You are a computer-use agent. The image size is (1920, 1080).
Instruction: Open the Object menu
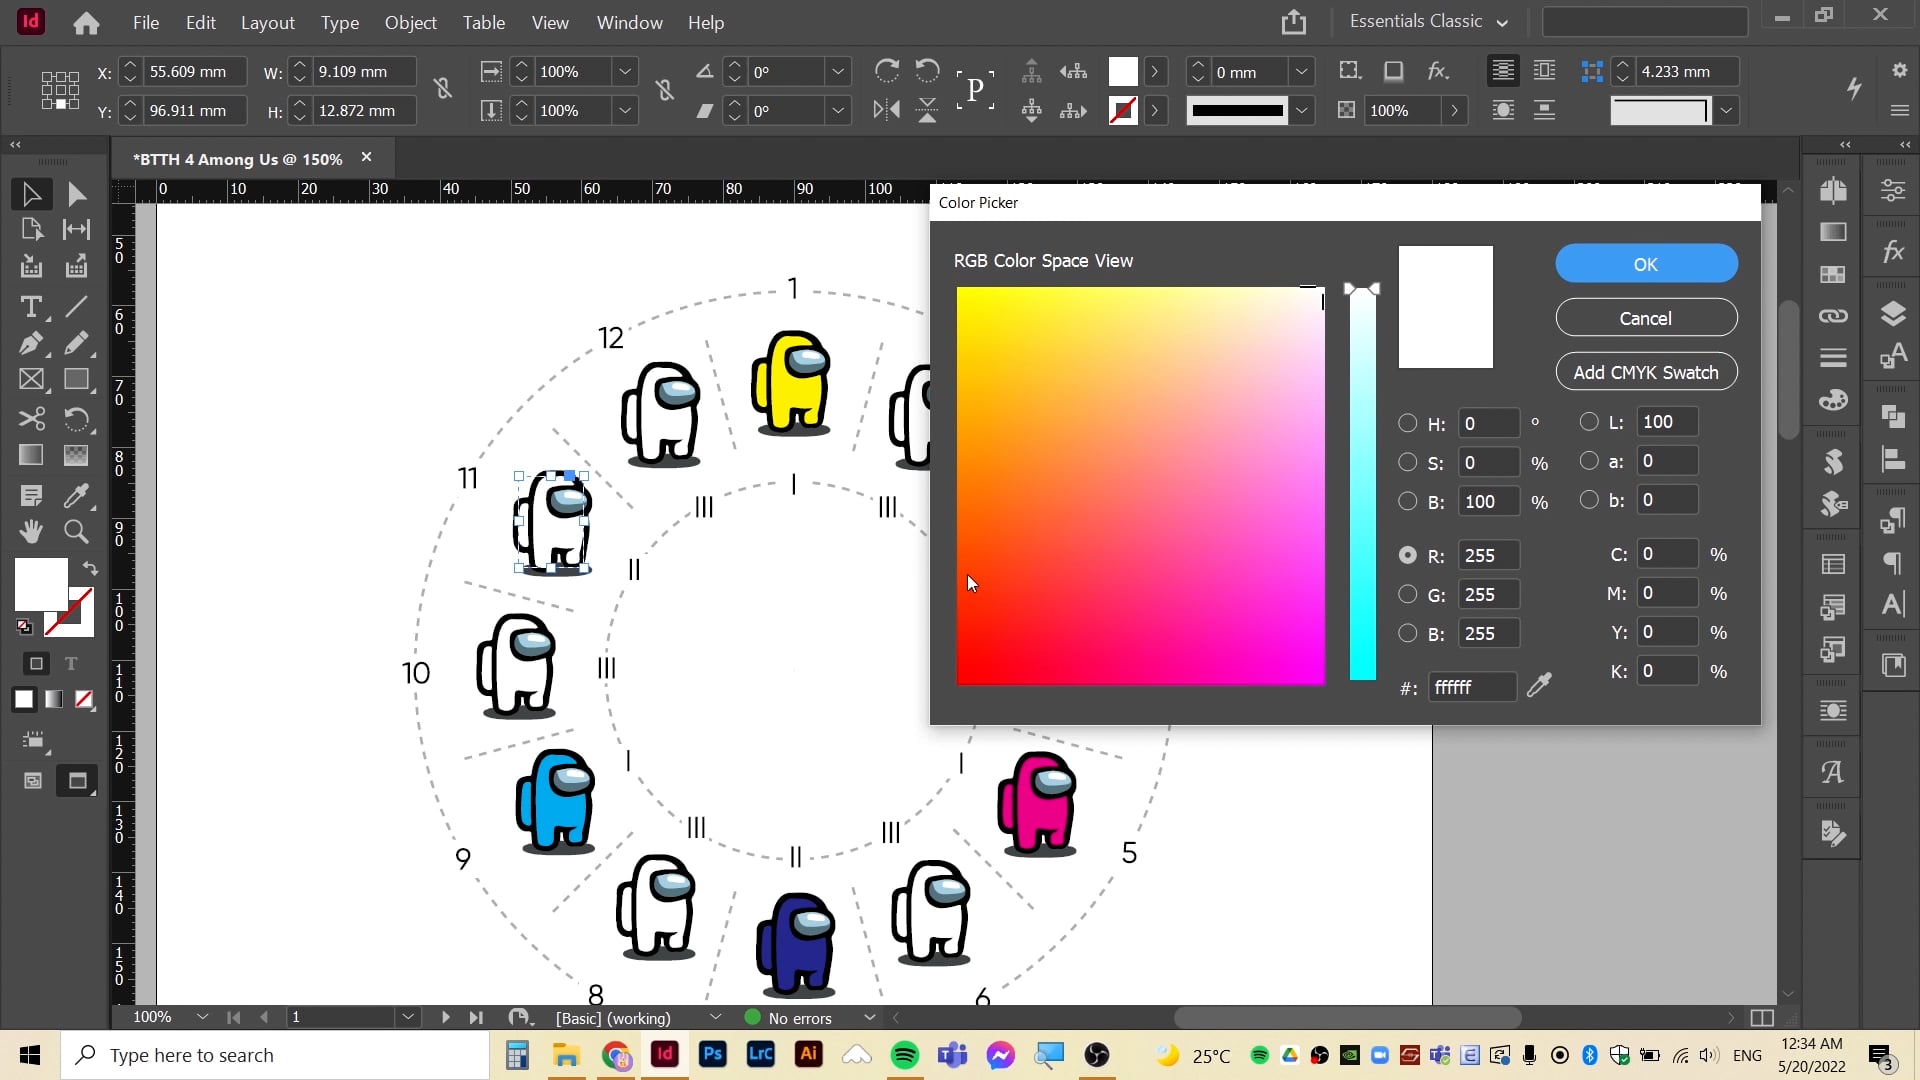(411, 22)
